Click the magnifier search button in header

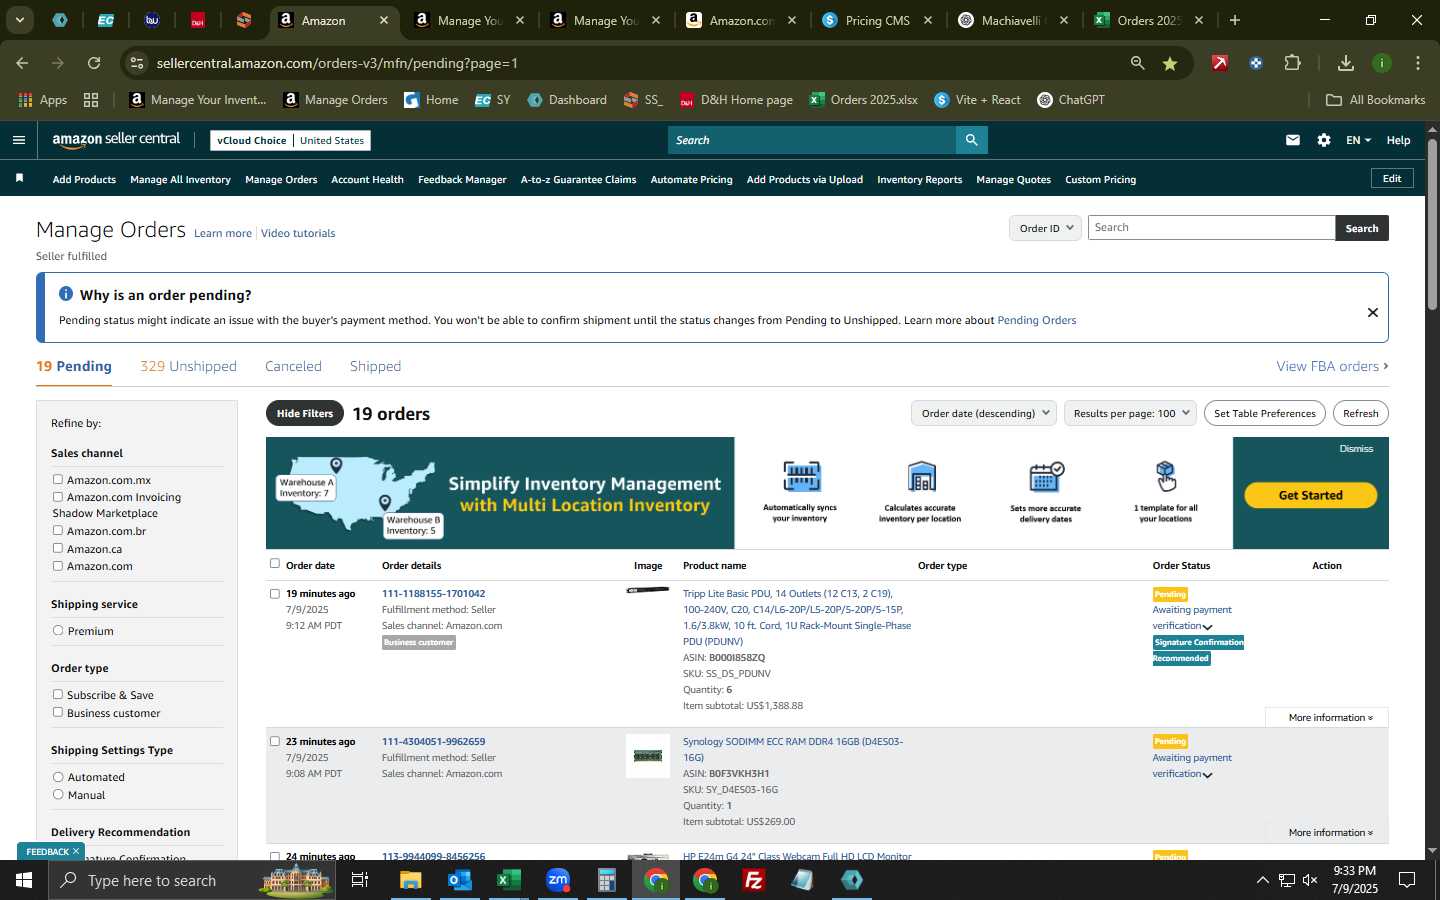point(971,140)
